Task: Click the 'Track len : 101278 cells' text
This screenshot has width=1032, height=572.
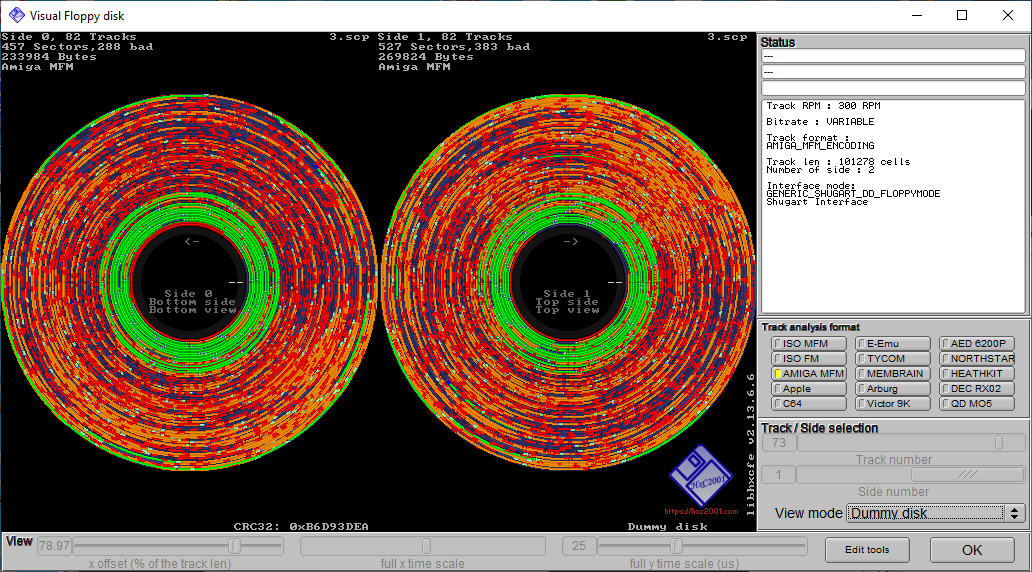Action: [838, 162]
